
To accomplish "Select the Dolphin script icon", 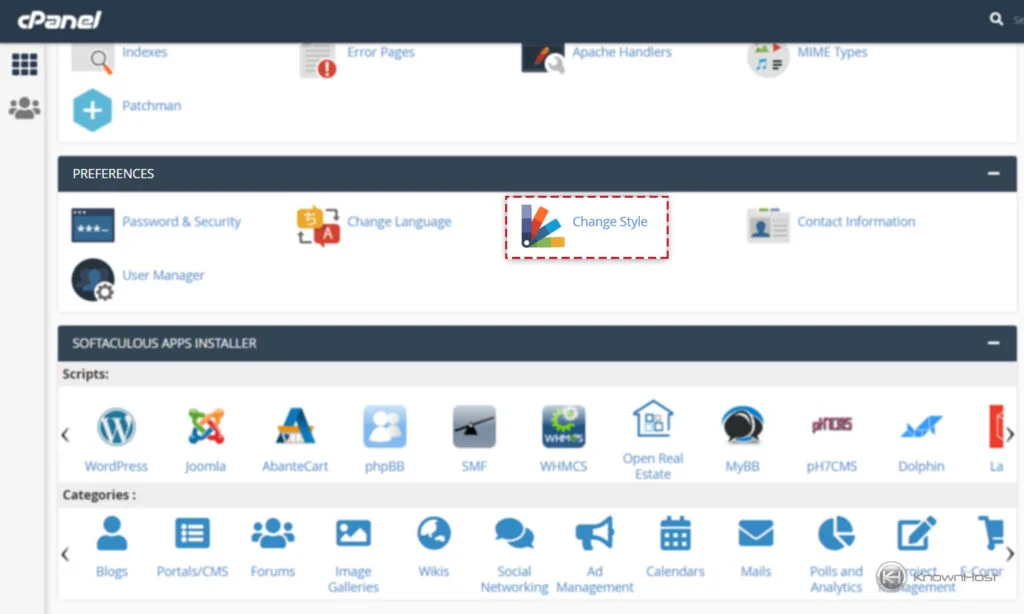I will point(921,427).
